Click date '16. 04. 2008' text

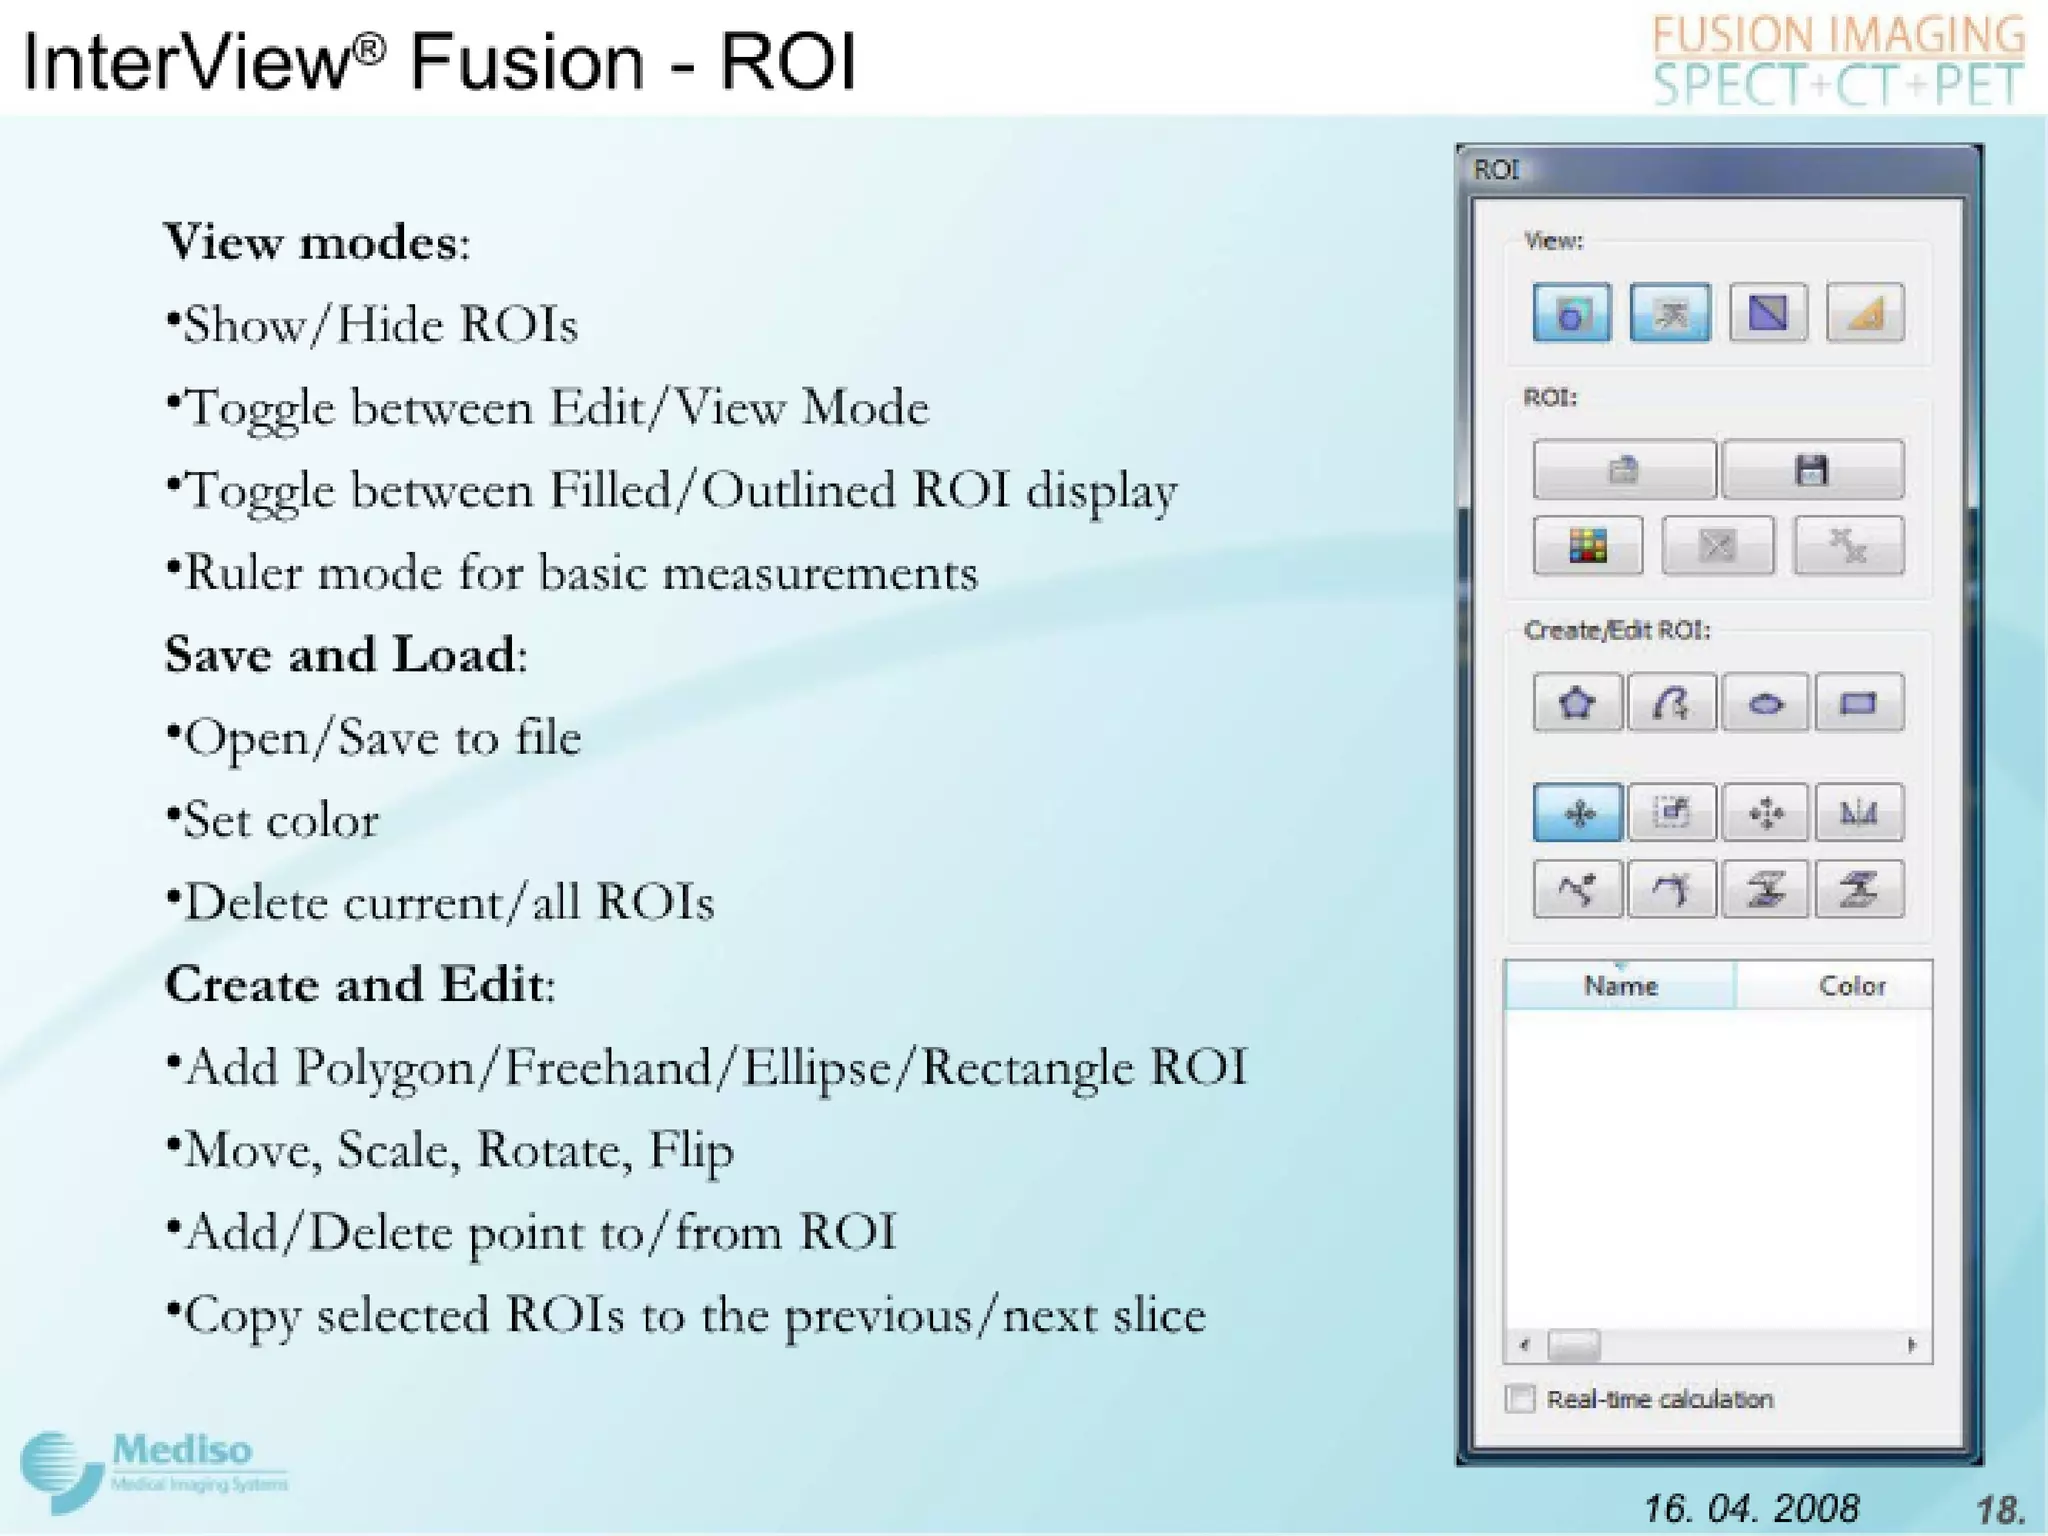(1751, 1508)
